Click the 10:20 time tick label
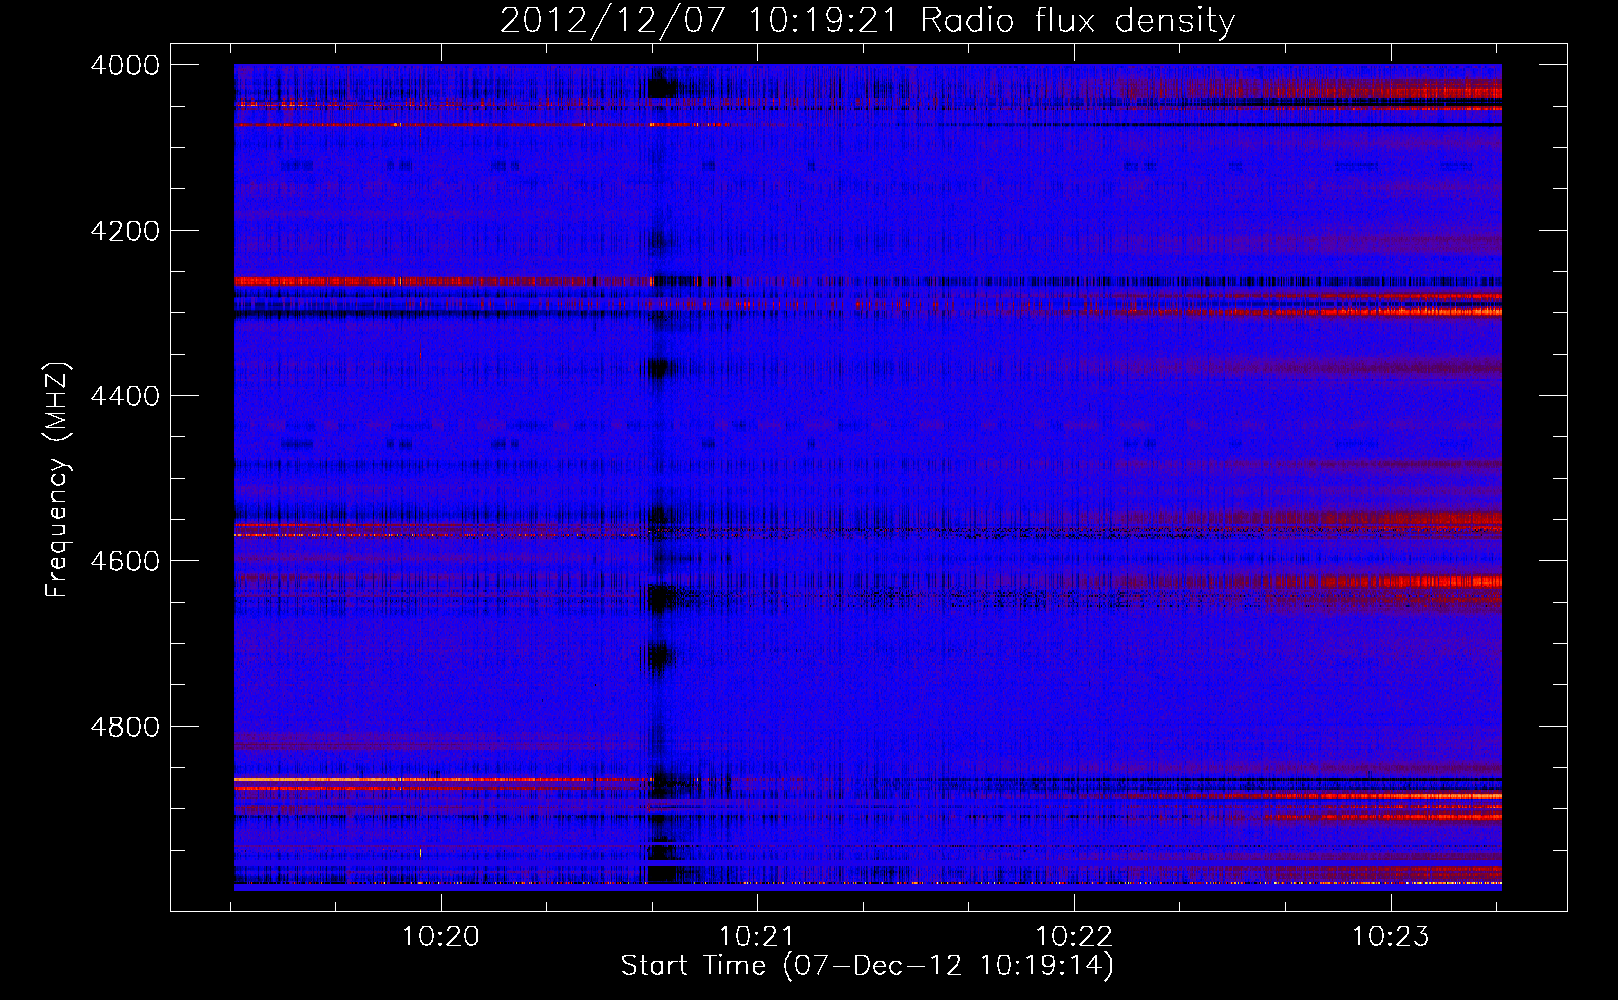 (x=440, y=937)
